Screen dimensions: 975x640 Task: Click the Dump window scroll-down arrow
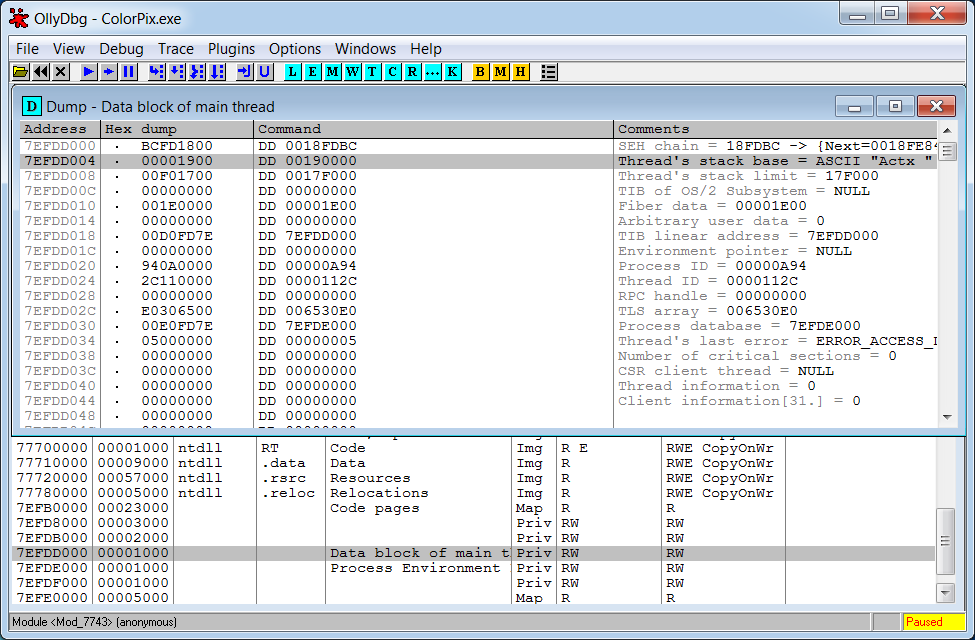[x=947, y=417]
